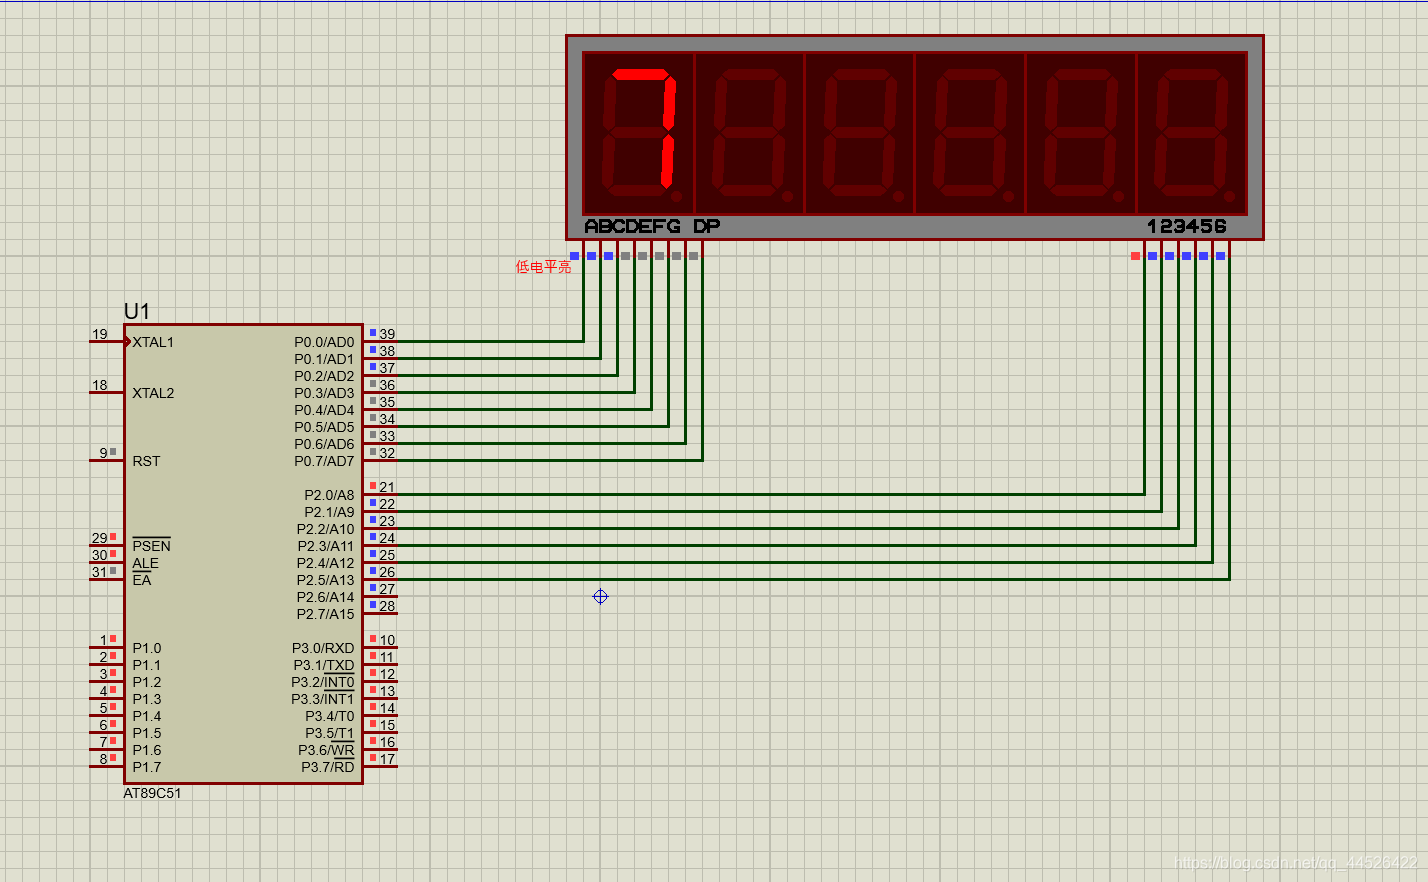This screenshot has width=1428, height=882.
Task: Click the P1.3 pin label
Action: coord(146,699)
